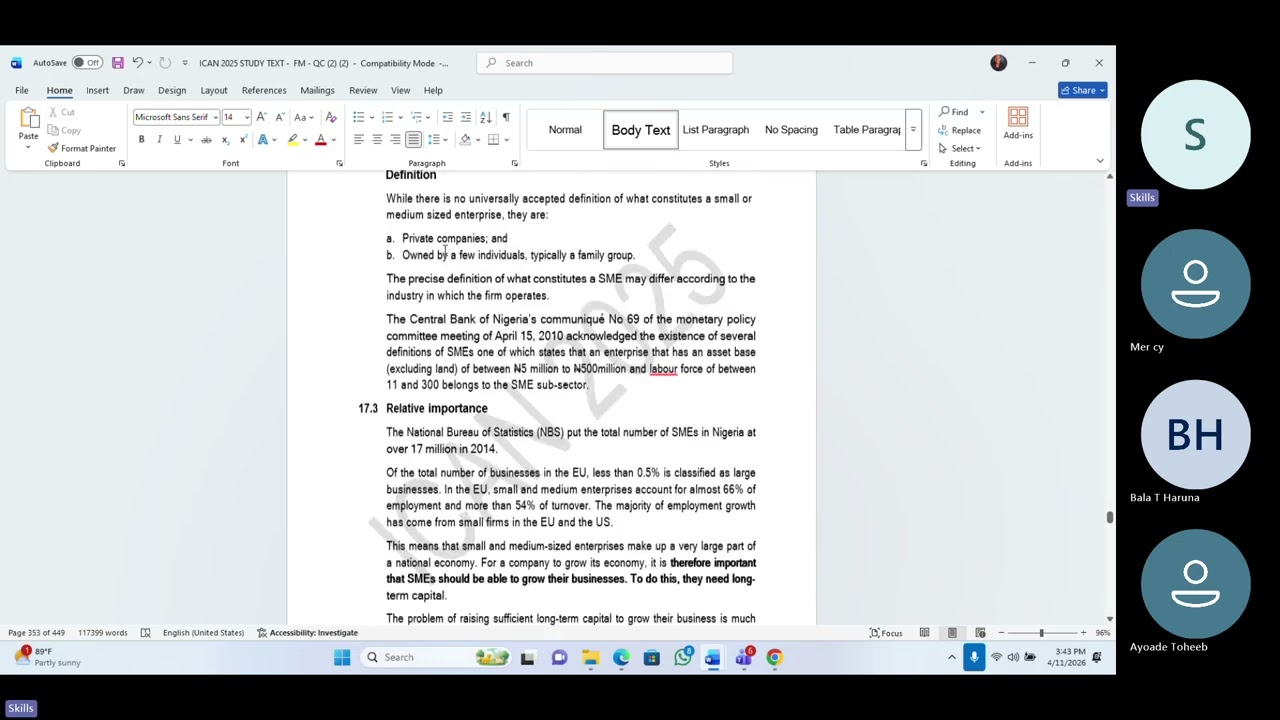Switch to Read Mode view in status bar
This screenshot has height=720, width=1280.
[924, 632]
